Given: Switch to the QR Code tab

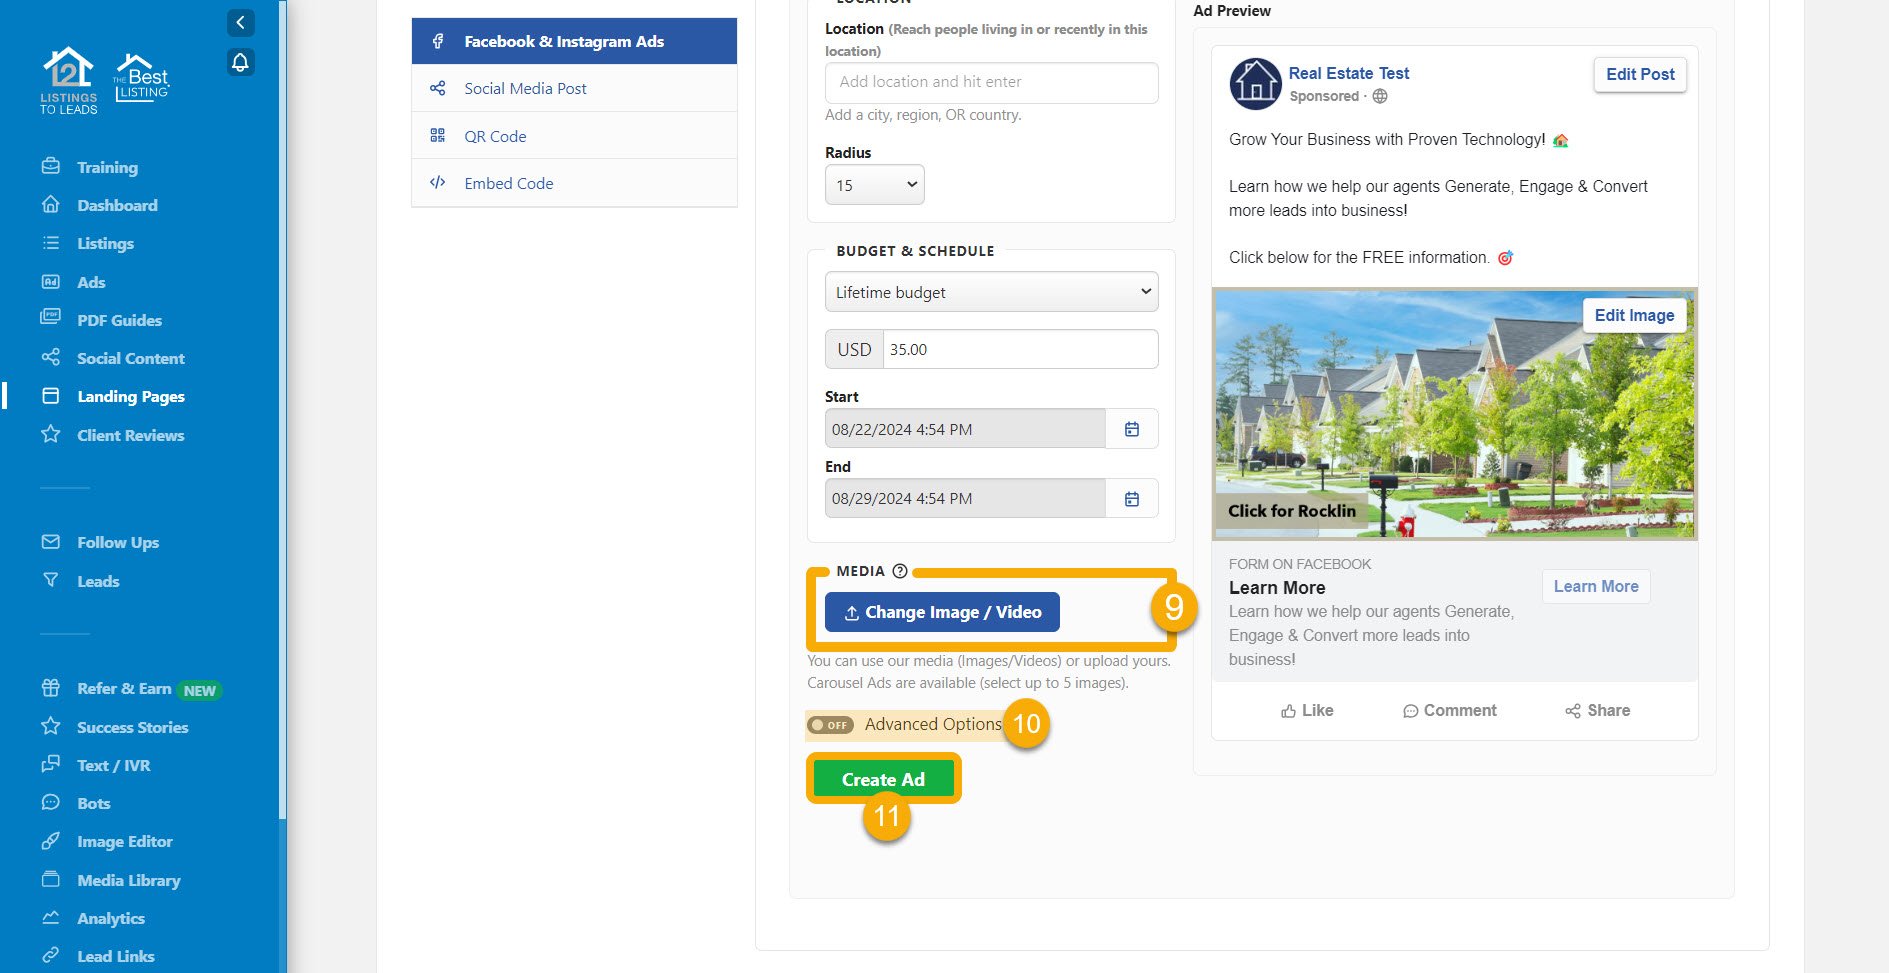Looking at the screenshot, I should tap(495, 137).
